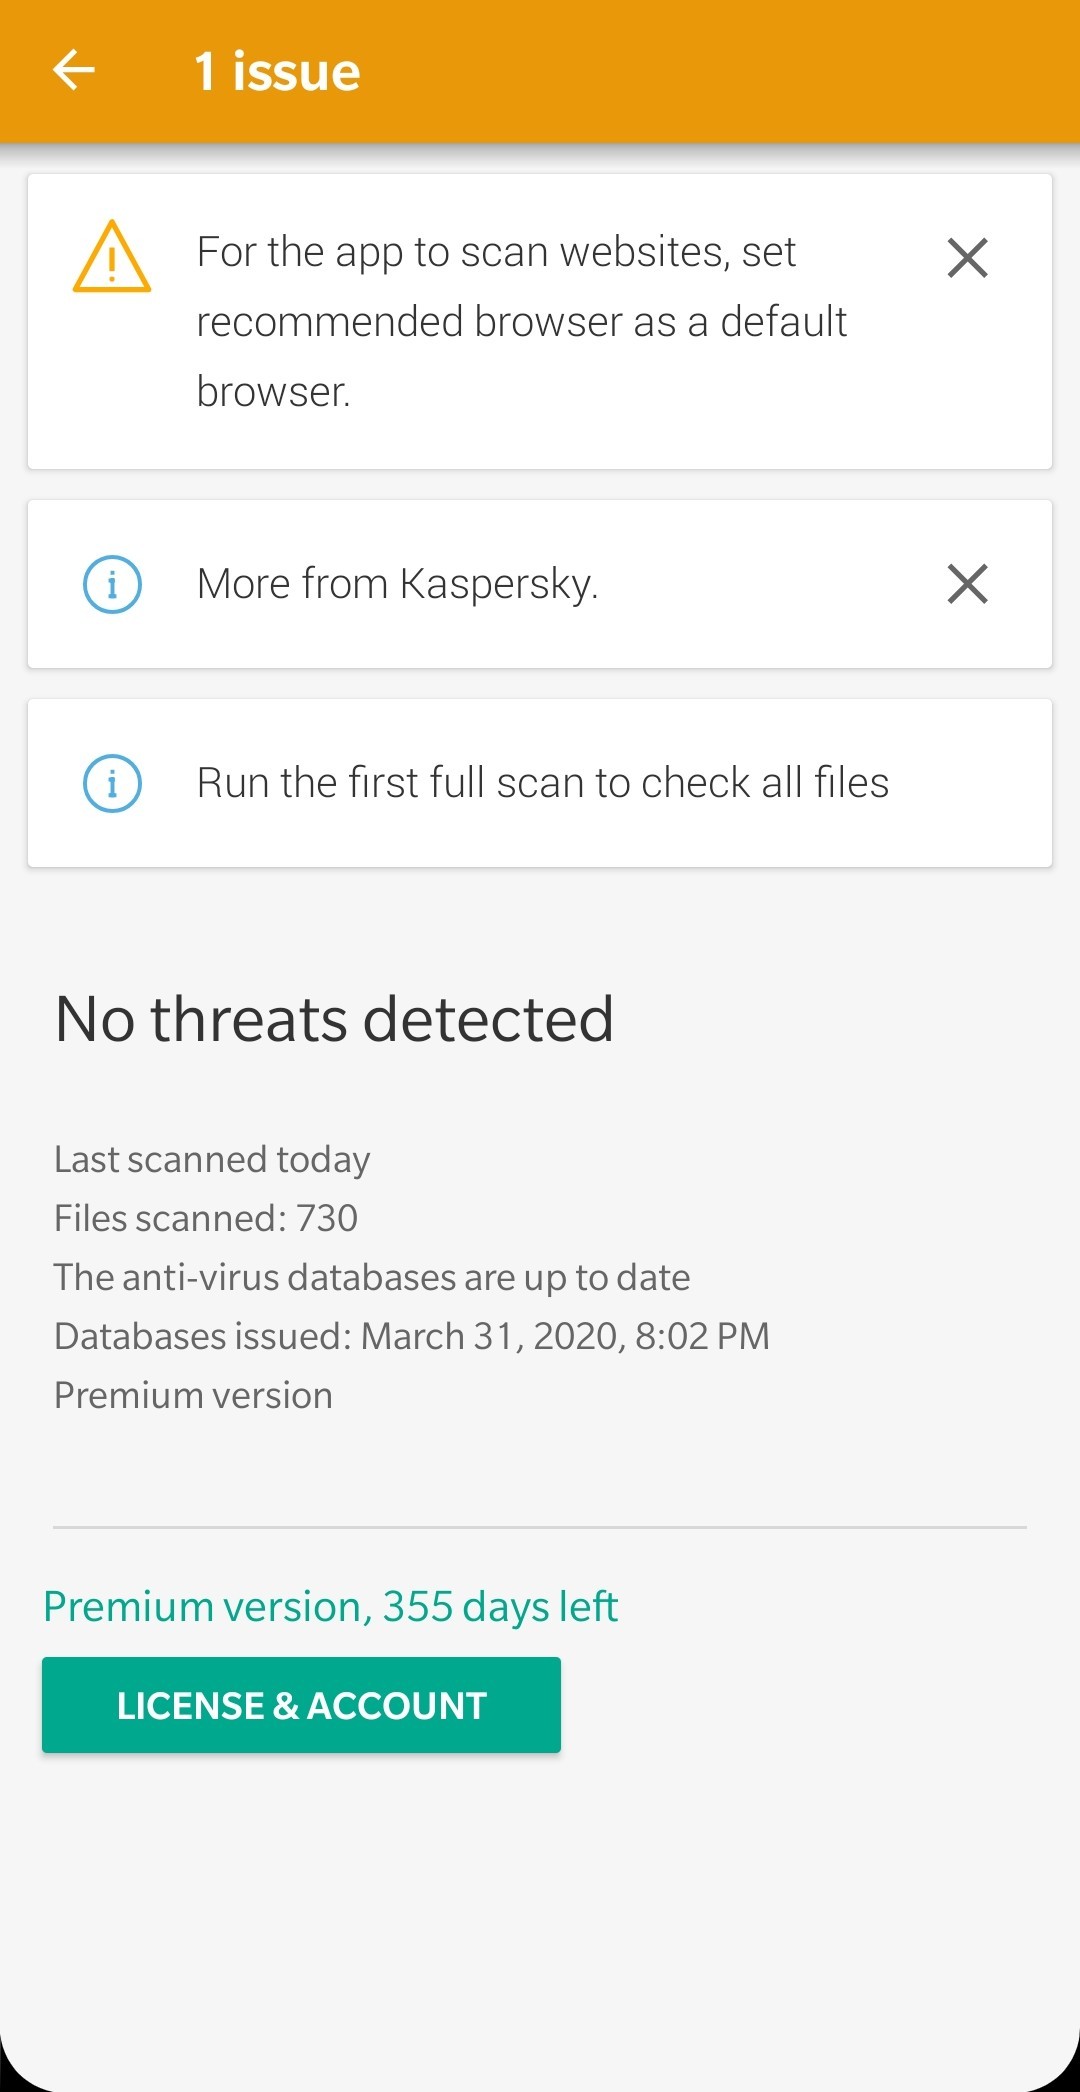Tap the Files scanned: 730 line
This screenshot has width=1080, height=2092.
tap(206, 1218)
